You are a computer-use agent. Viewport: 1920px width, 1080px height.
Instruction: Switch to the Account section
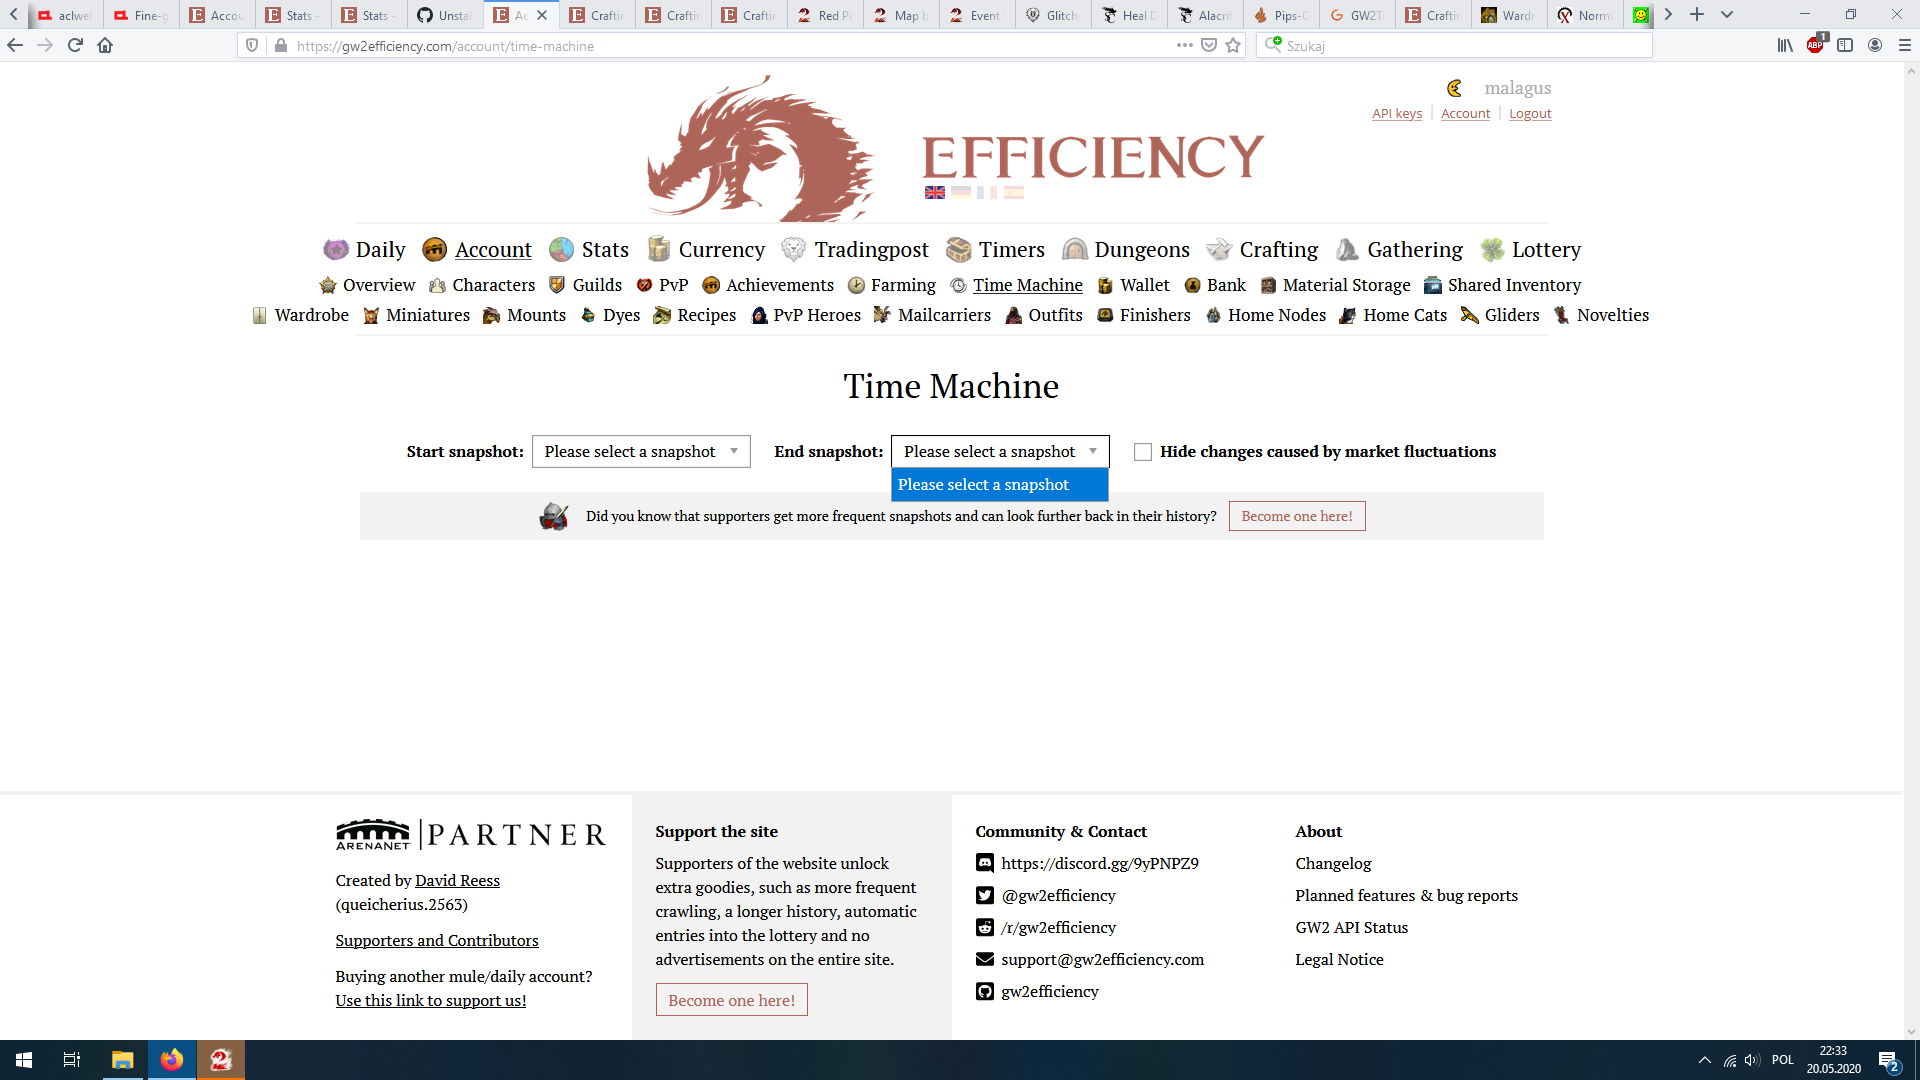(494, 249)
